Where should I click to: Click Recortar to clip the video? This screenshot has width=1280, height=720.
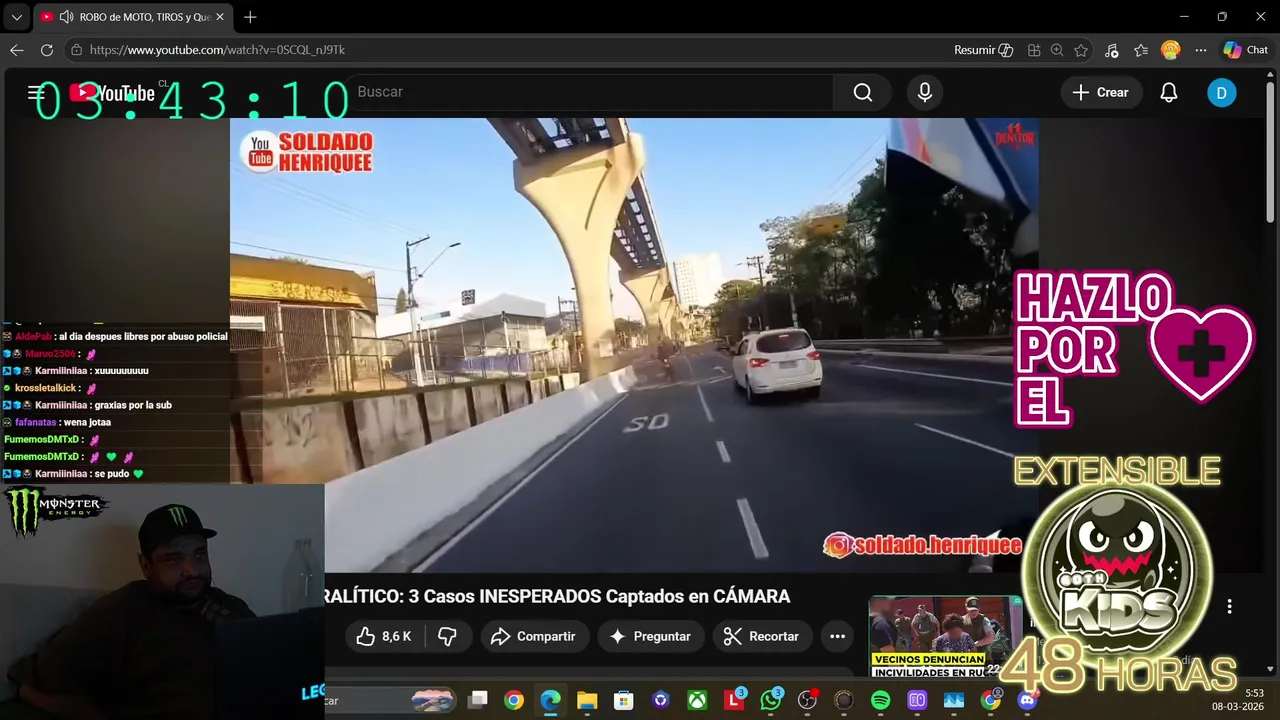click(x=761, y=636)
